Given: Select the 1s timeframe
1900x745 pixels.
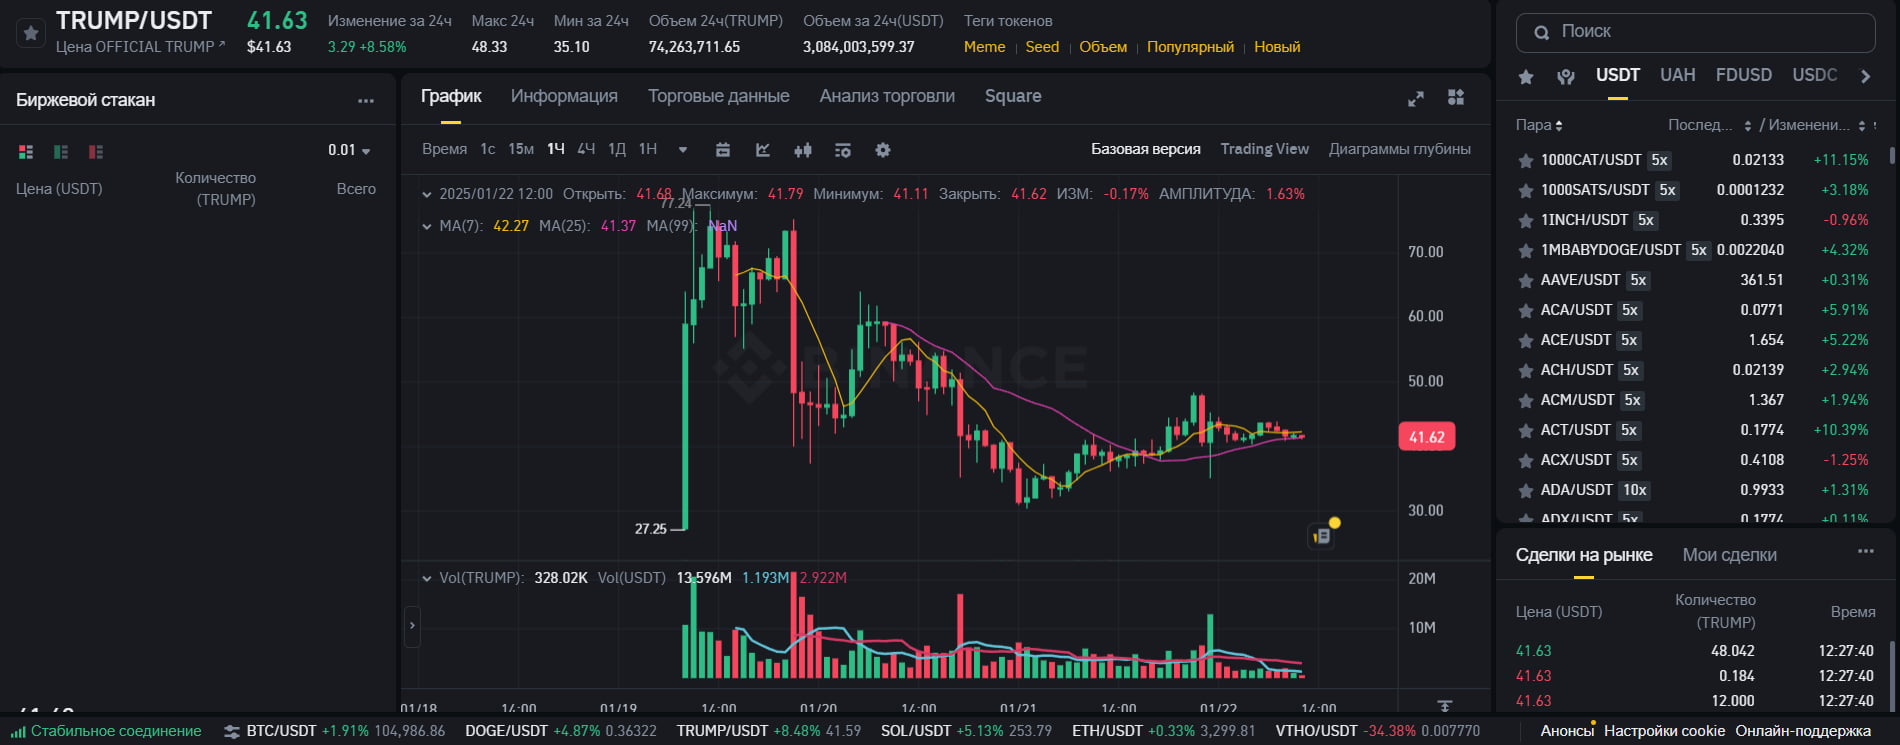Looking at the screenshot, I should [x=488, y=149].
